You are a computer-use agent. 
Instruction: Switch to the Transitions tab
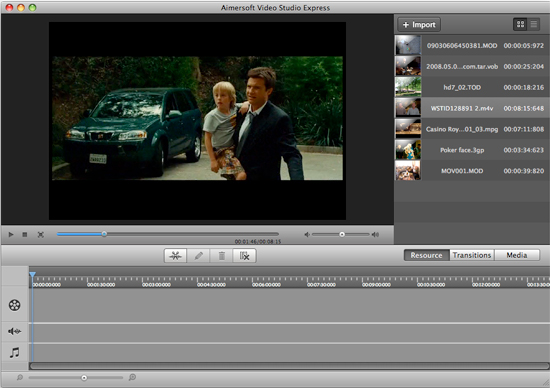(x=472, y=255)
